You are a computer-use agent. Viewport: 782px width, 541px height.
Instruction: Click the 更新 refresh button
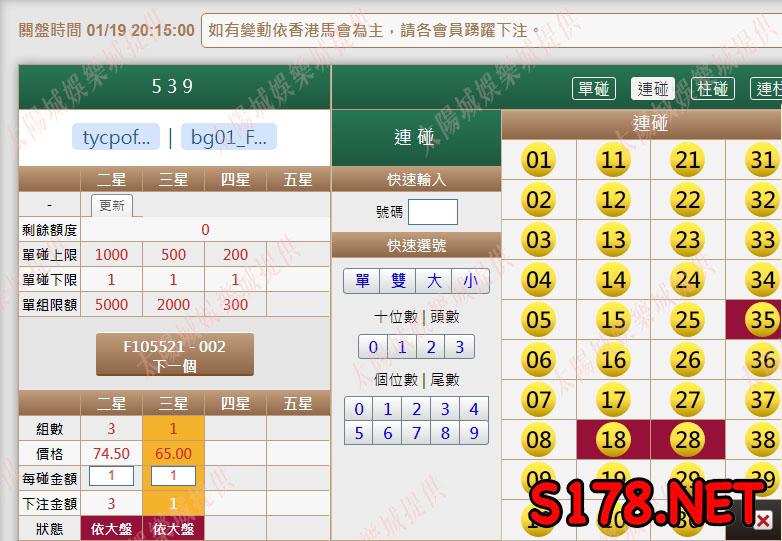[112, 205]
